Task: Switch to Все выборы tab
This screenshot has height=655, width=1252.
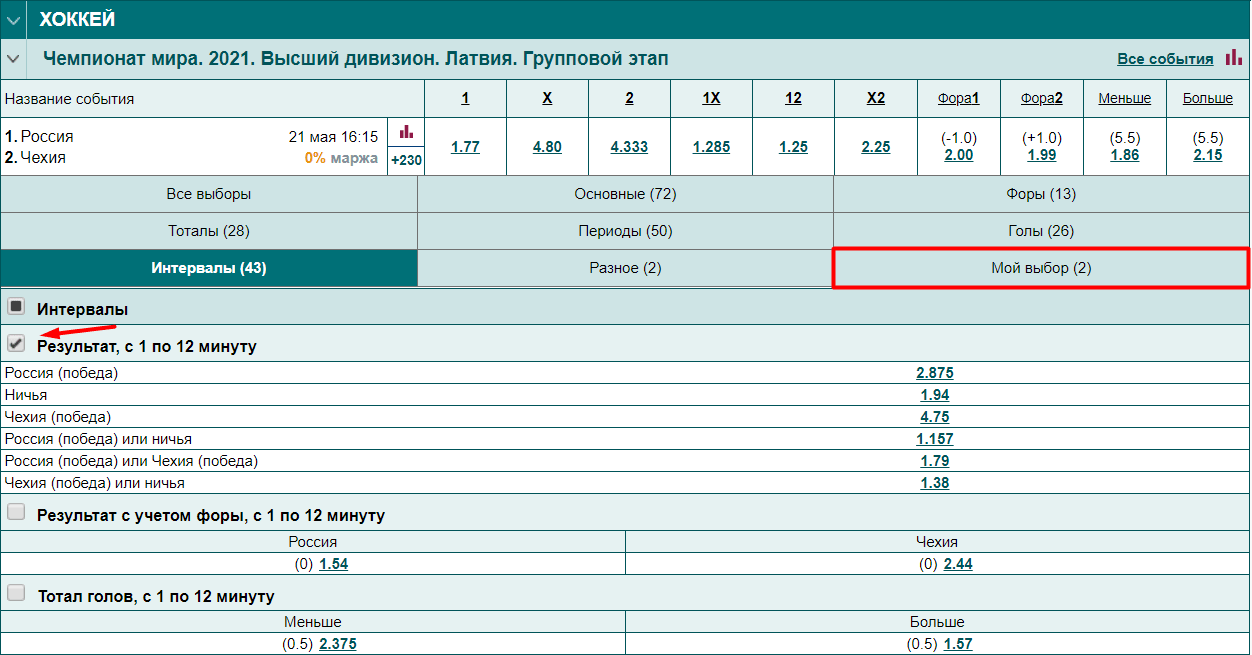Action: [209, 194]
